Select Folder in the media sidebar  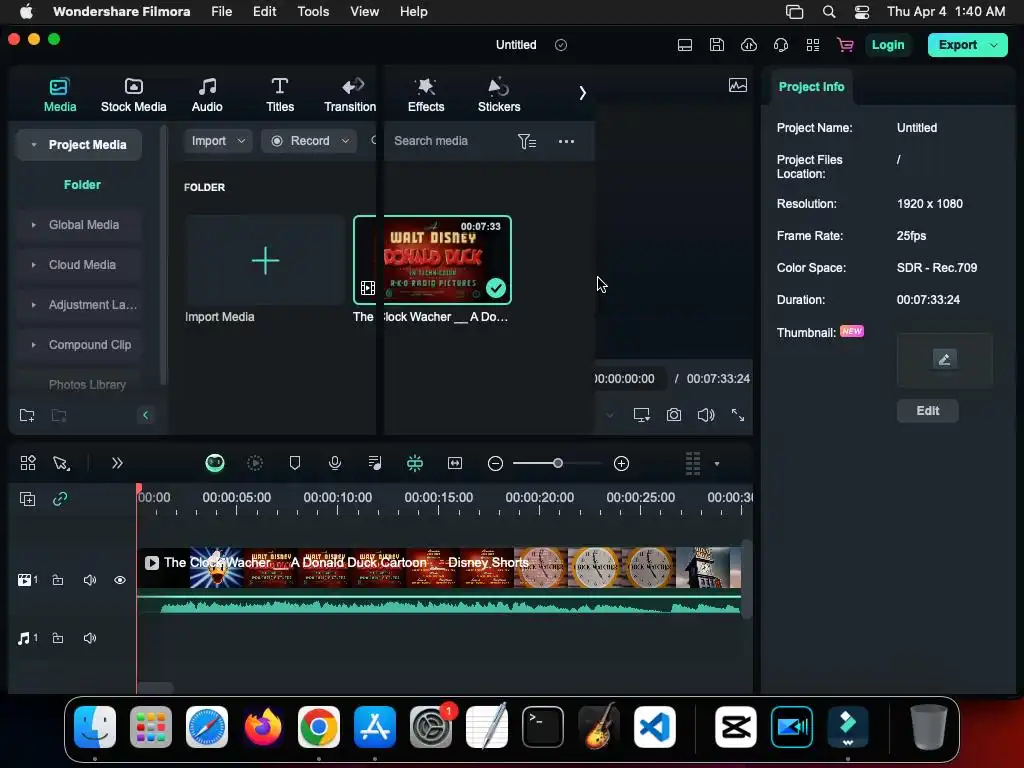(x=82, y=185)
